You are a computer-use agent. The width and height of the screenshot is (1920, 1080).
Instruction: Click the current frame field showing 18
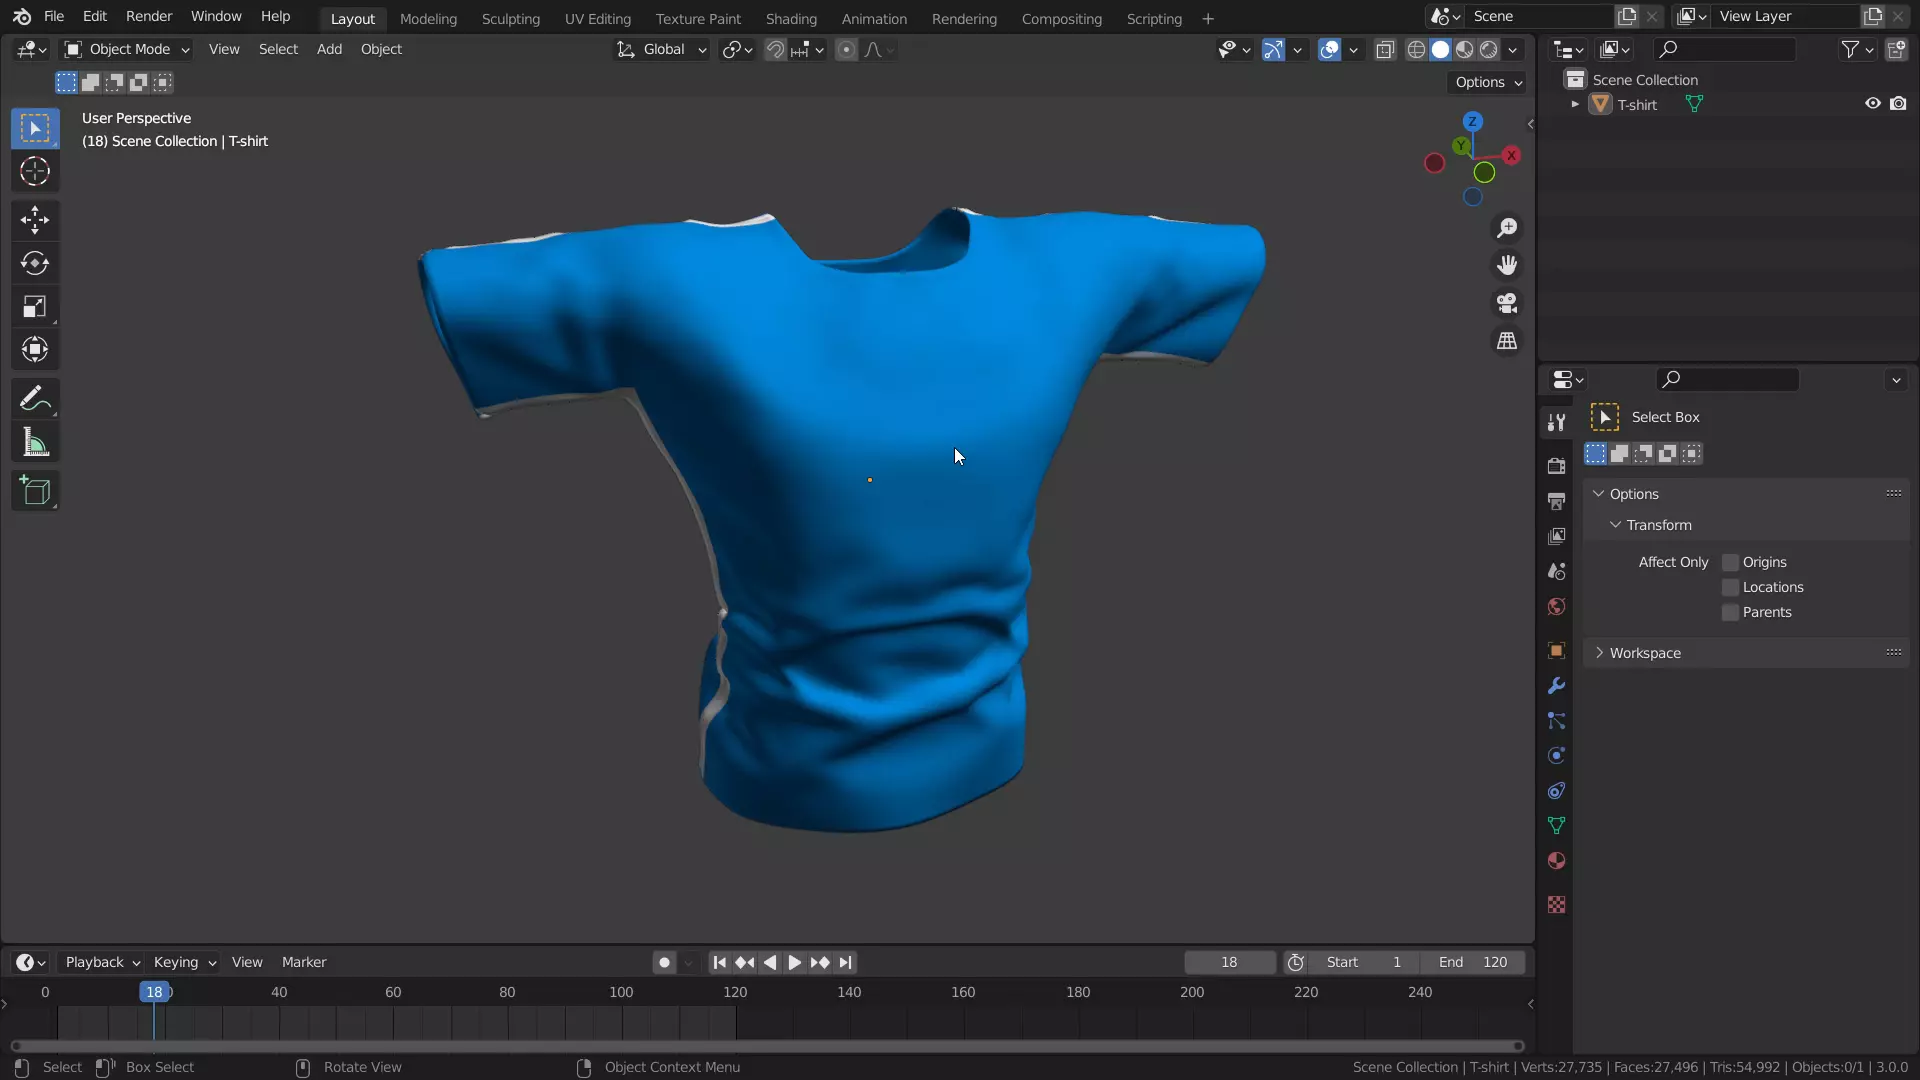[x=1230, y=962]
